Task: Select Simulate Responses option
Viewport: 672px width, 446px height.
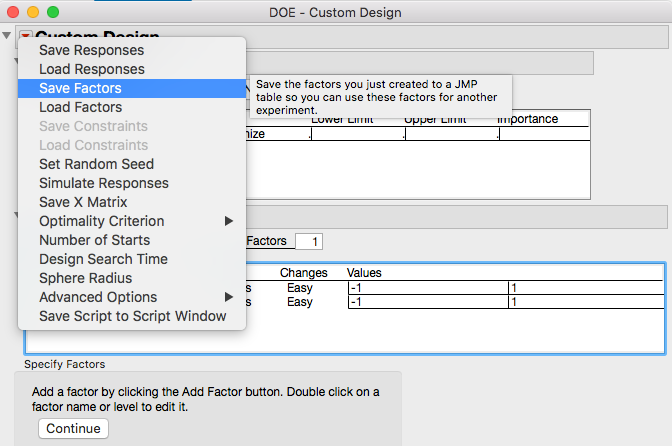Action: [x=104, y=183]
